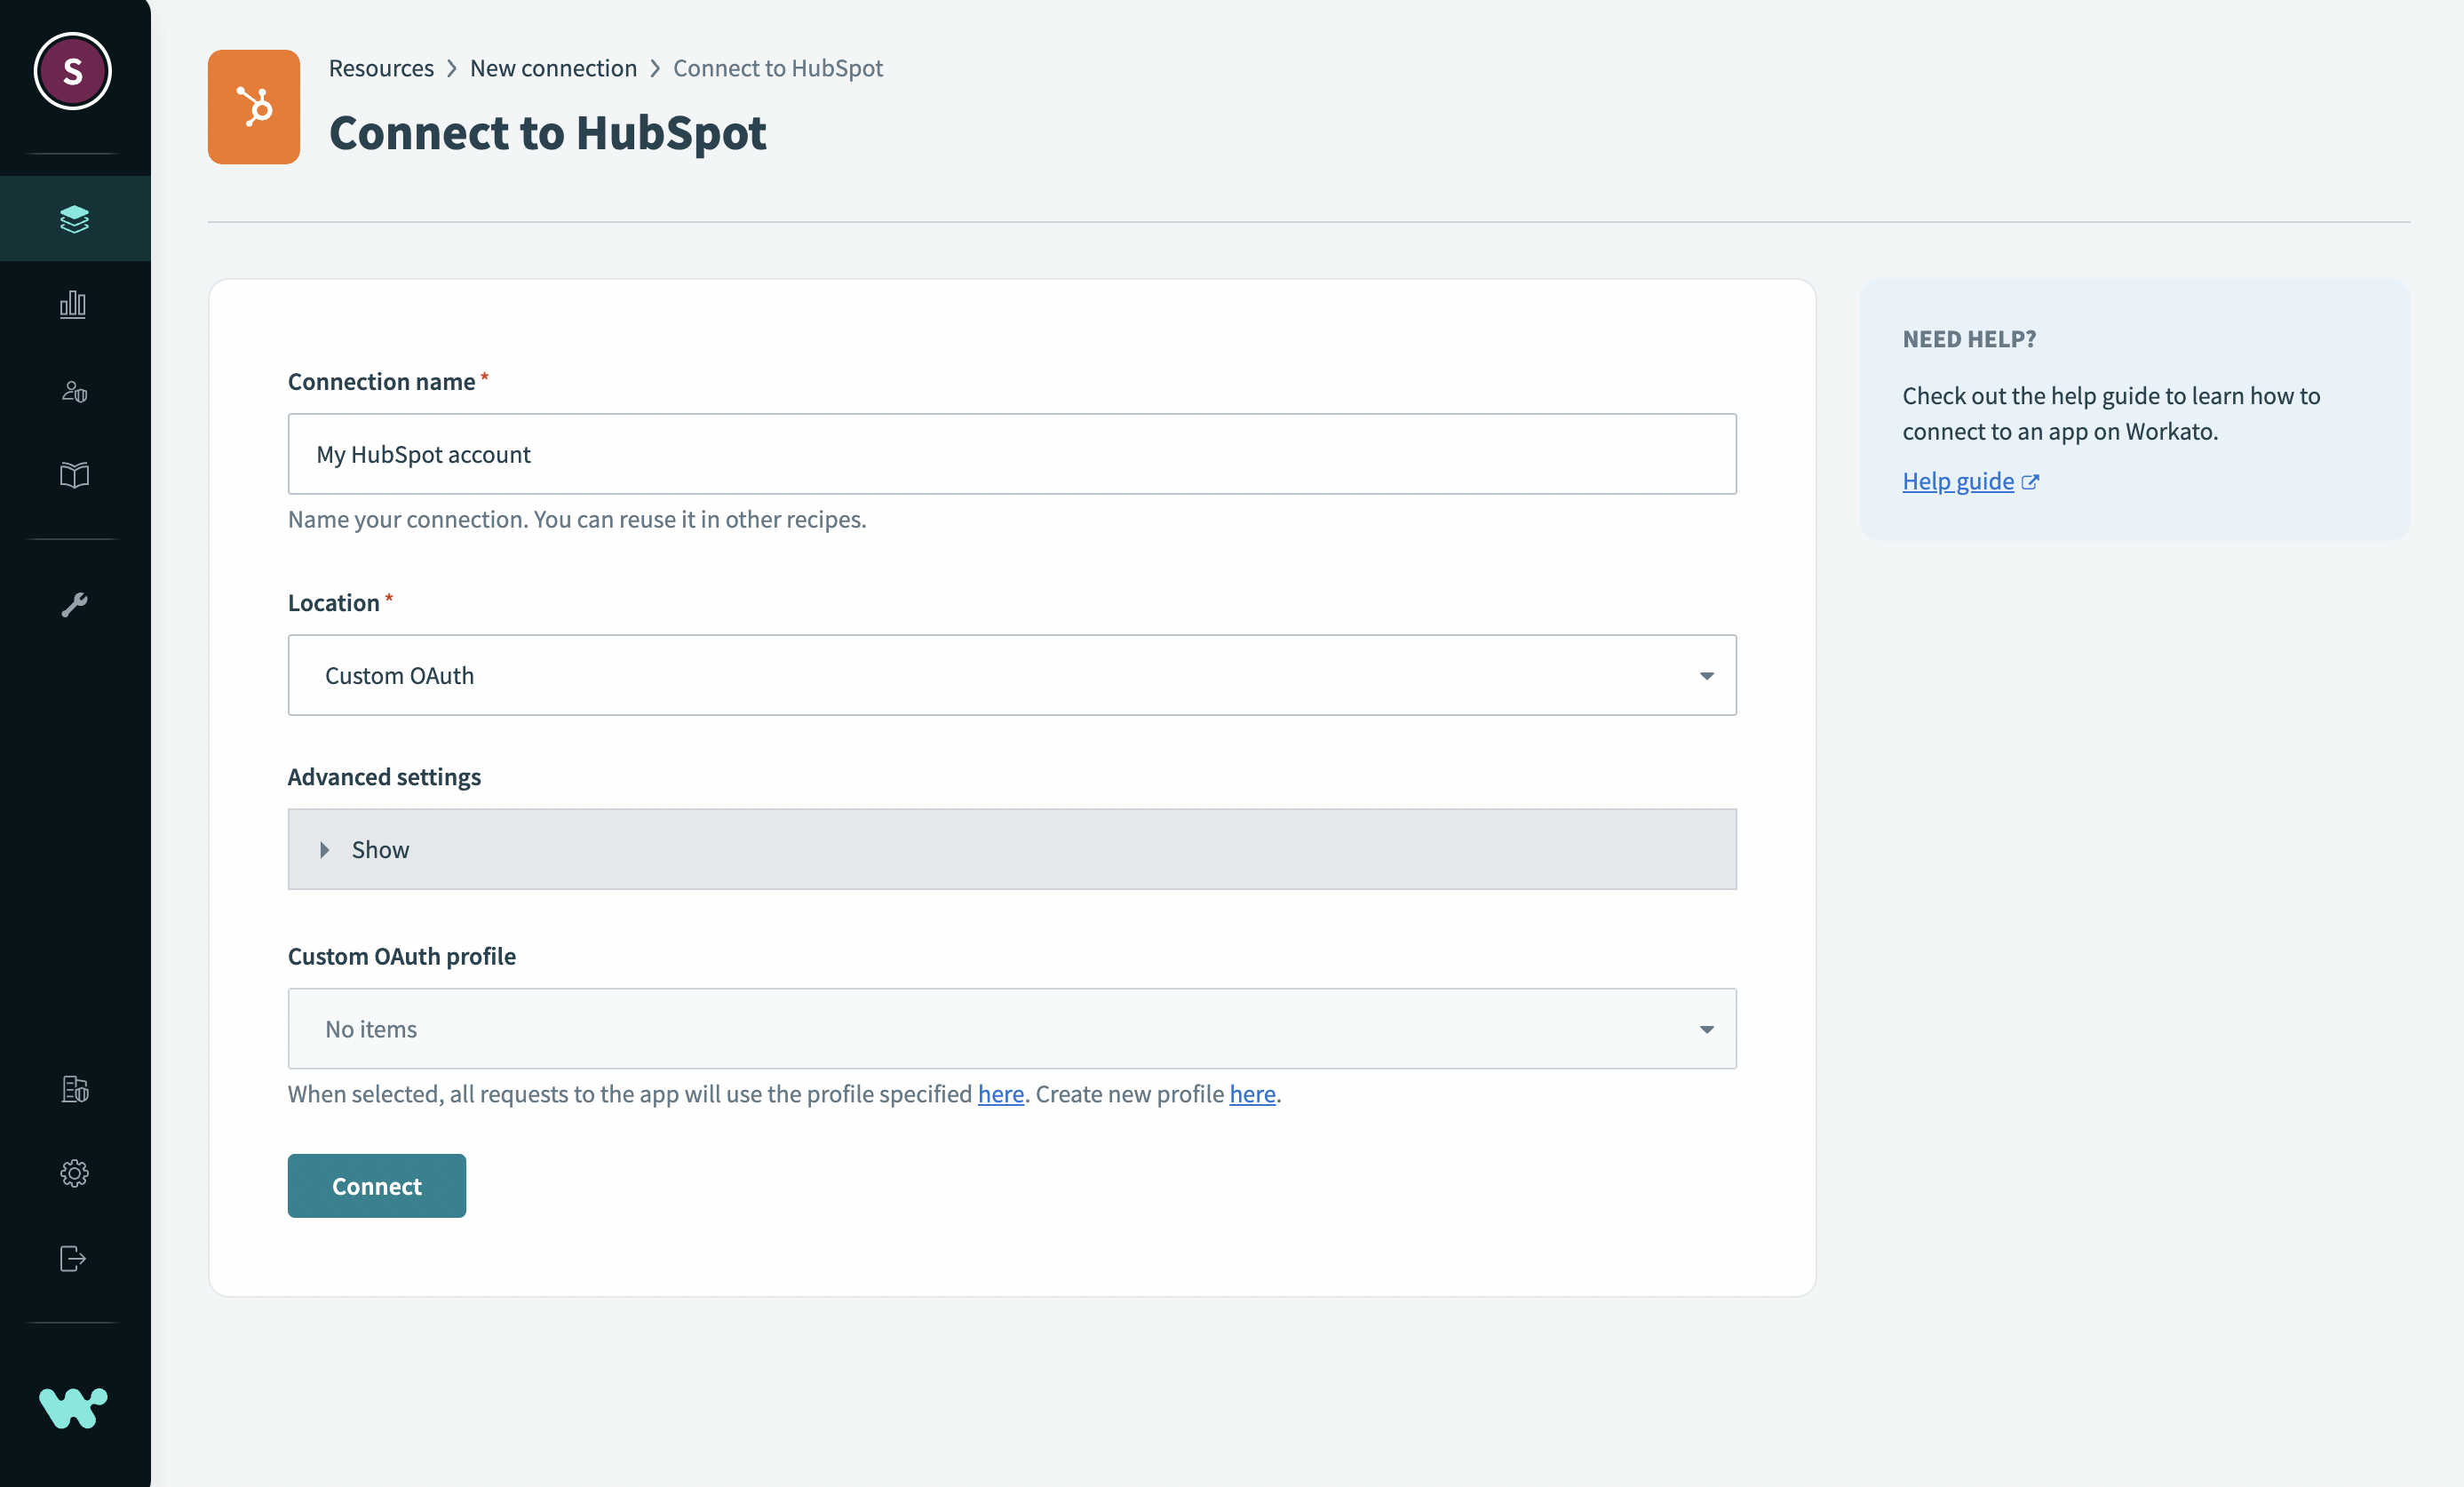
Task: Click the user avatar with letter S
Action: tap(72, 71)
